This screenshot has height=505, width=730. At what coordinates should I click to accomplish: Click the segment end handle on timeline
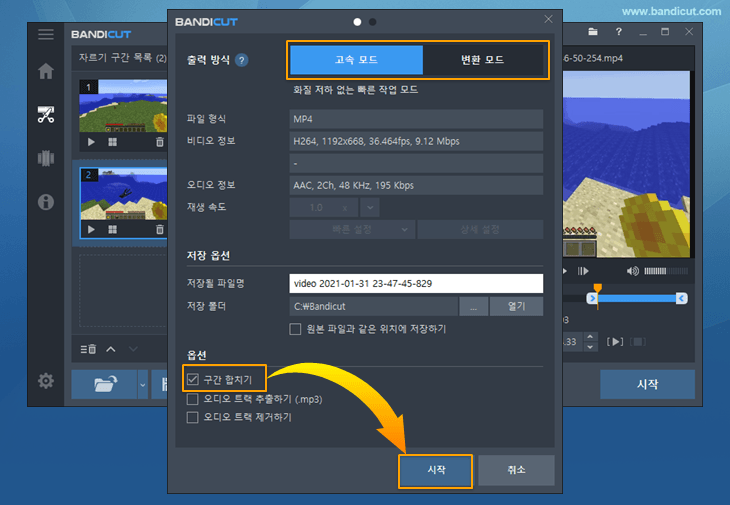pos(682,298)
